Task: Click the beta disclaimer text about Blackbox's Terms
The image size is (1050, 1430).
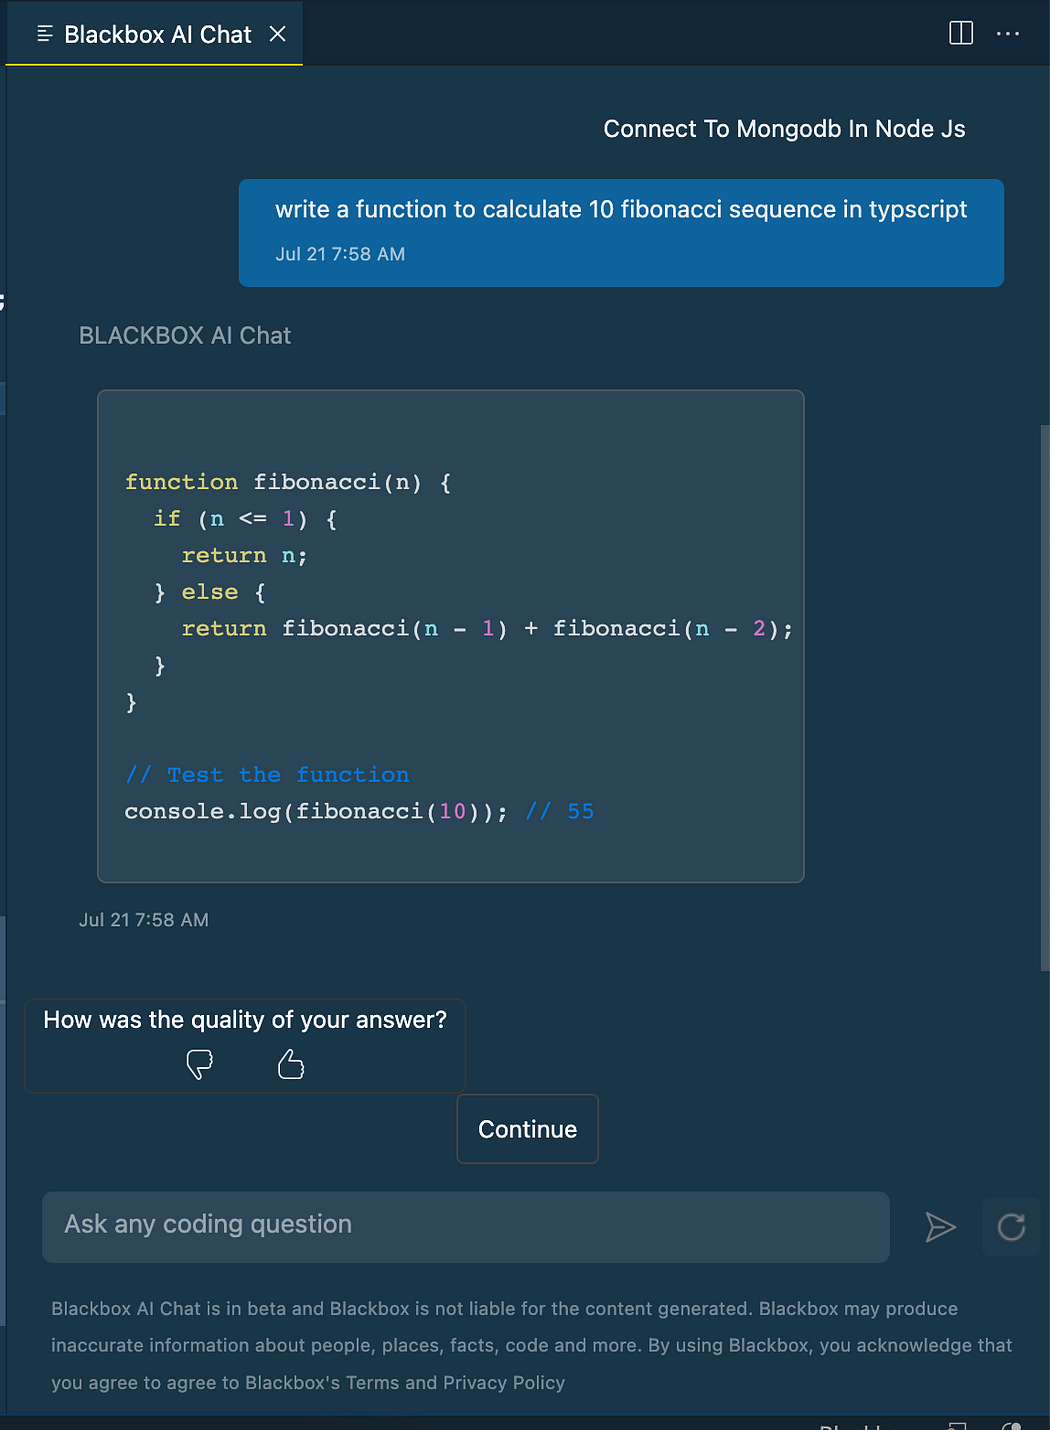Action: (x=532, y=1346)
